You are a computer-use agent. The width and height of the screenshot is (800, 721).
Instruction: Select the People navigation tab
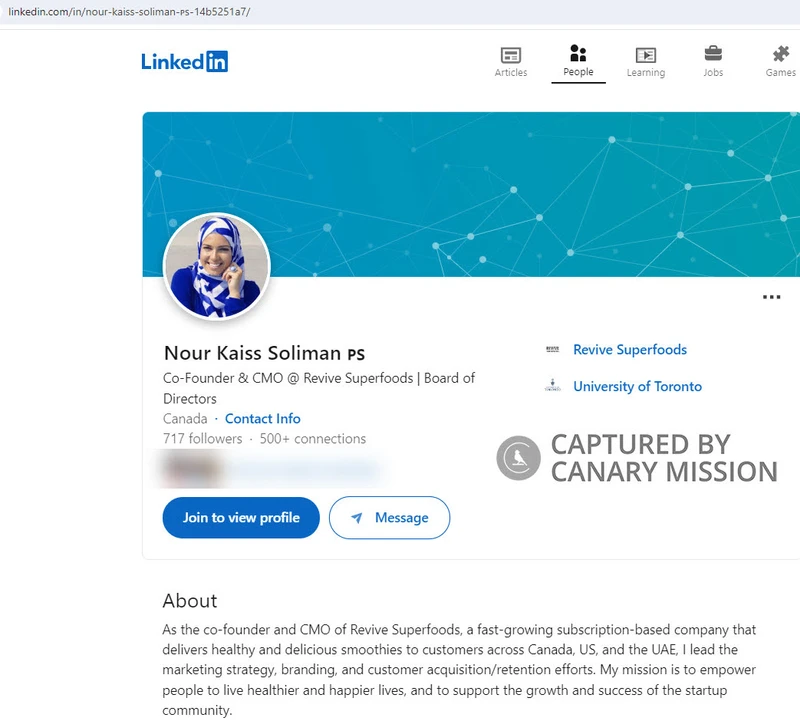coord(578,61)
